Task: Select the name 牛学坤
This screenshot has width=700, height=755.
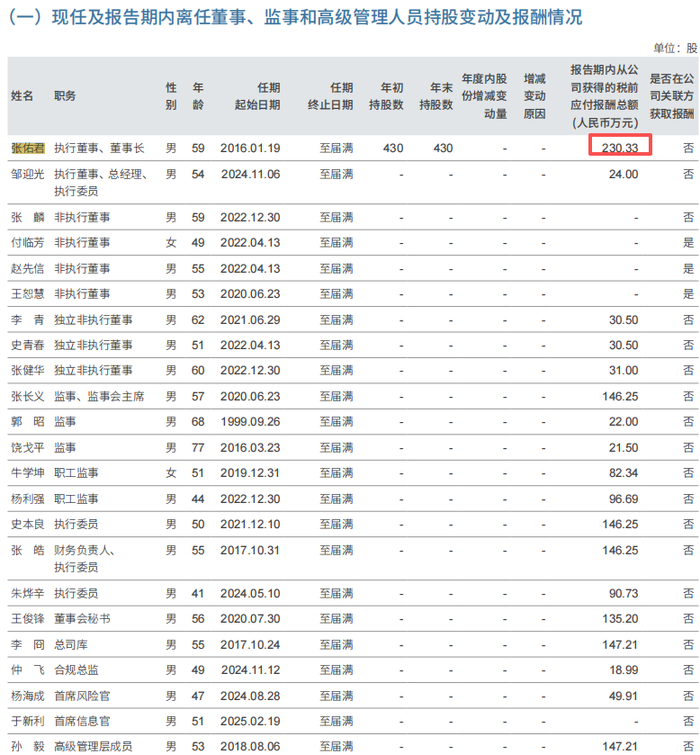Action: pos(28,473)
